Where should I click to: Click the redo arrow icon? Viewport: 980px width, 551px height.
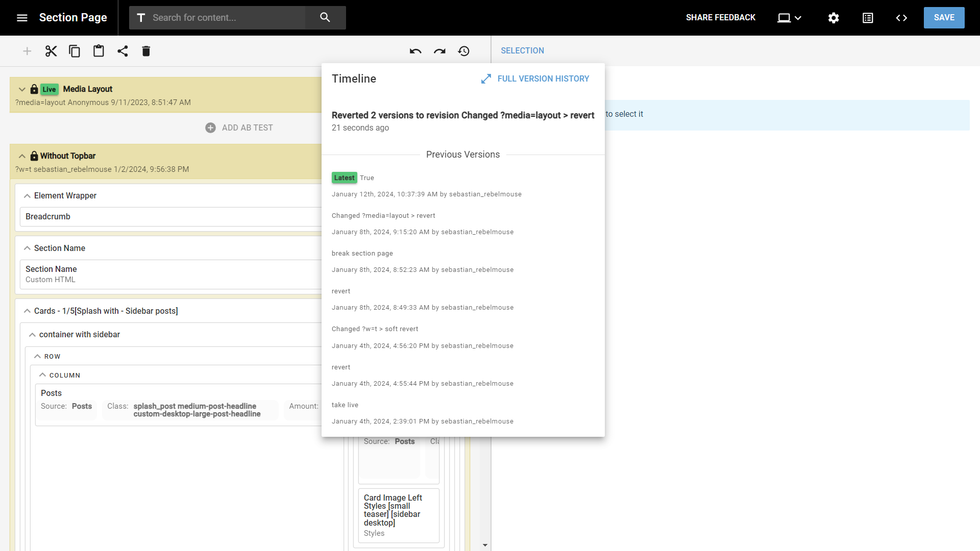pyautogui.click(x=440, y=51)
